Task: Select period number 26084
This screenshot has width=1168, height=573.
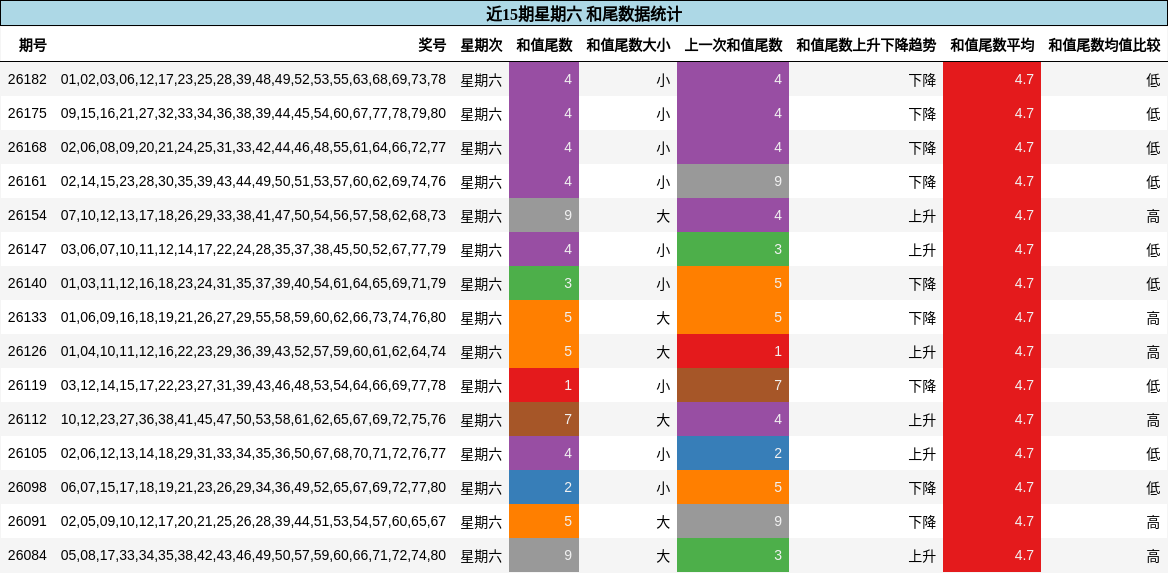Action: 28,556
